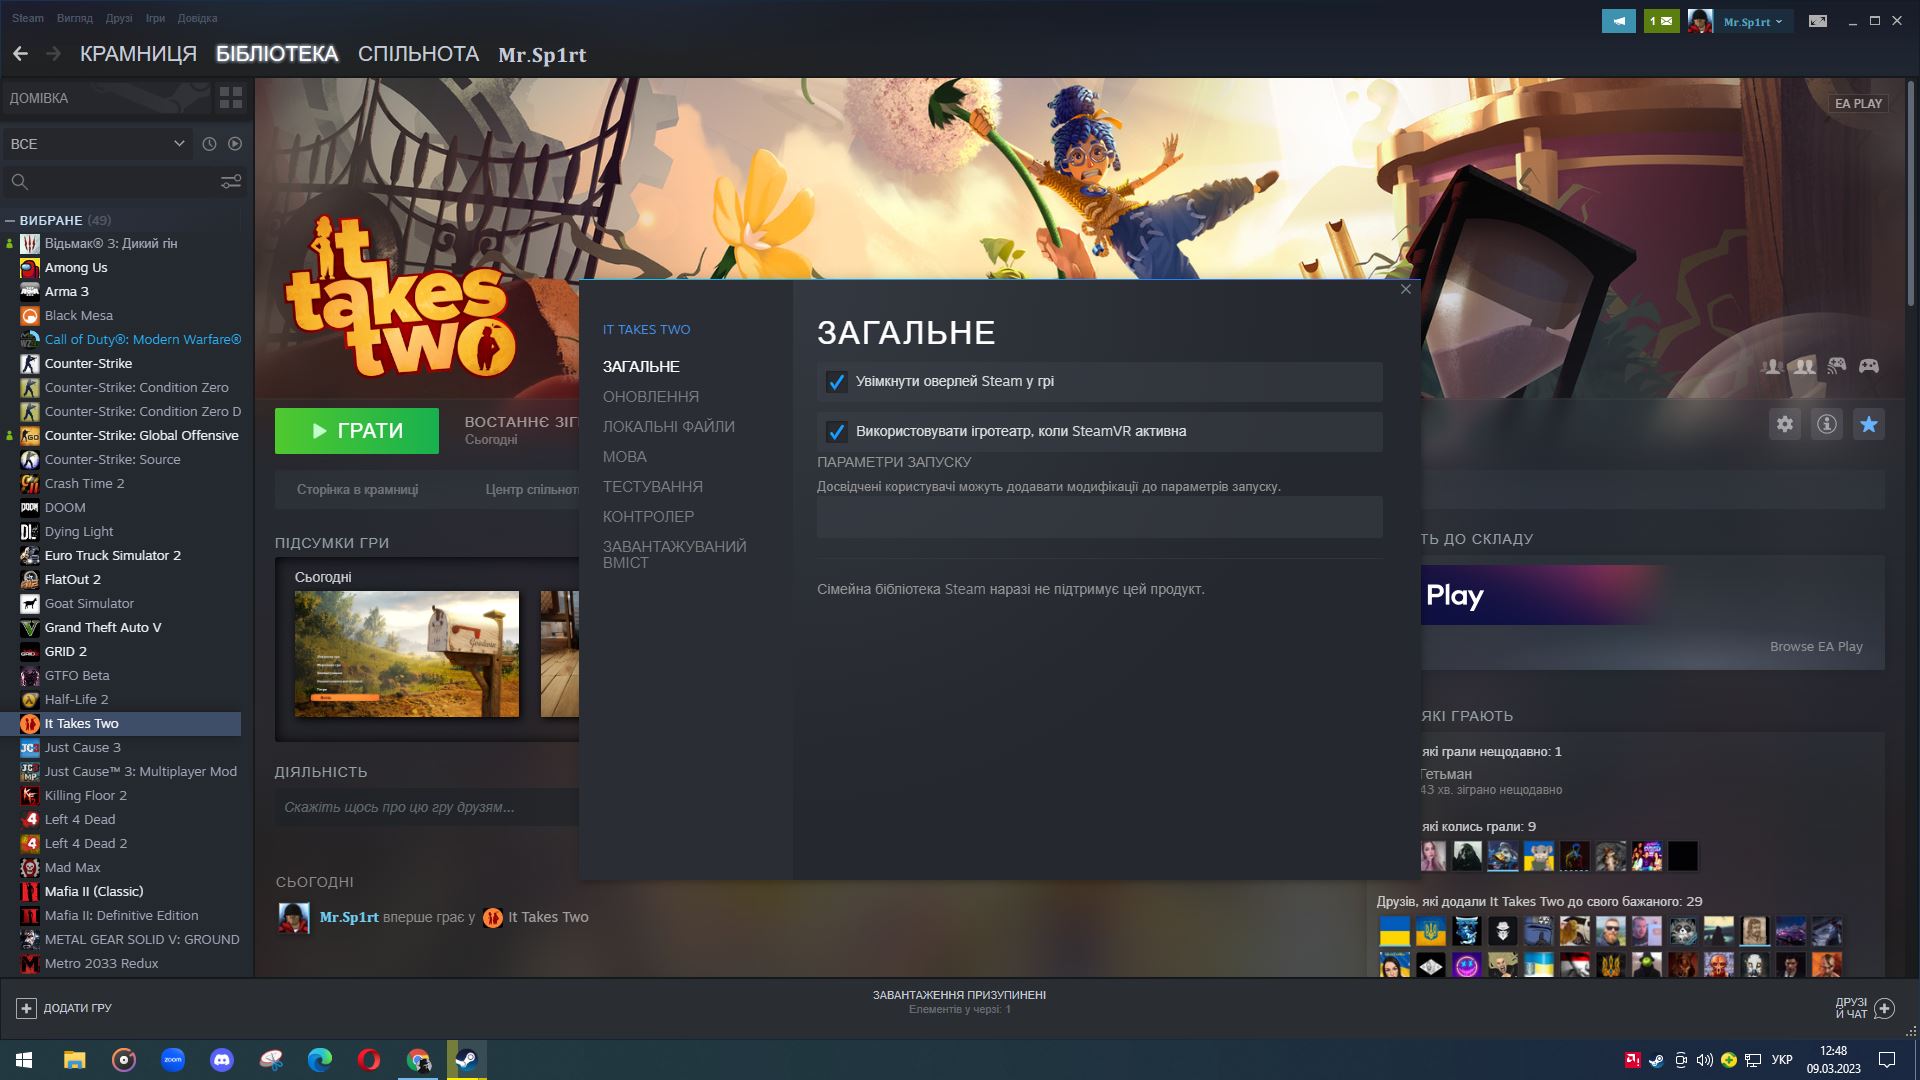Screen dimensions: 1920x1080
Task: Select Metro 2033 Redux in library
Action: pos(101,964)
